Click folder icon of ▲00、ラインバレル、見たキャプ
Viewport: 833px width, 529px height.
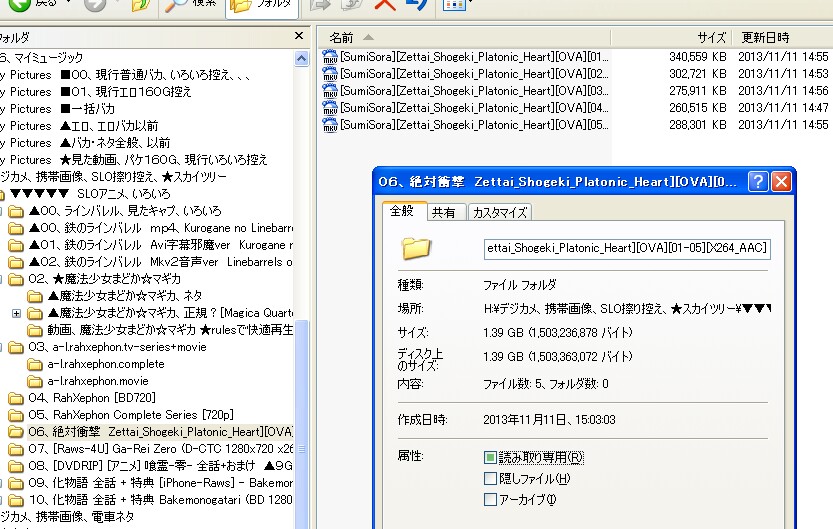16,211
